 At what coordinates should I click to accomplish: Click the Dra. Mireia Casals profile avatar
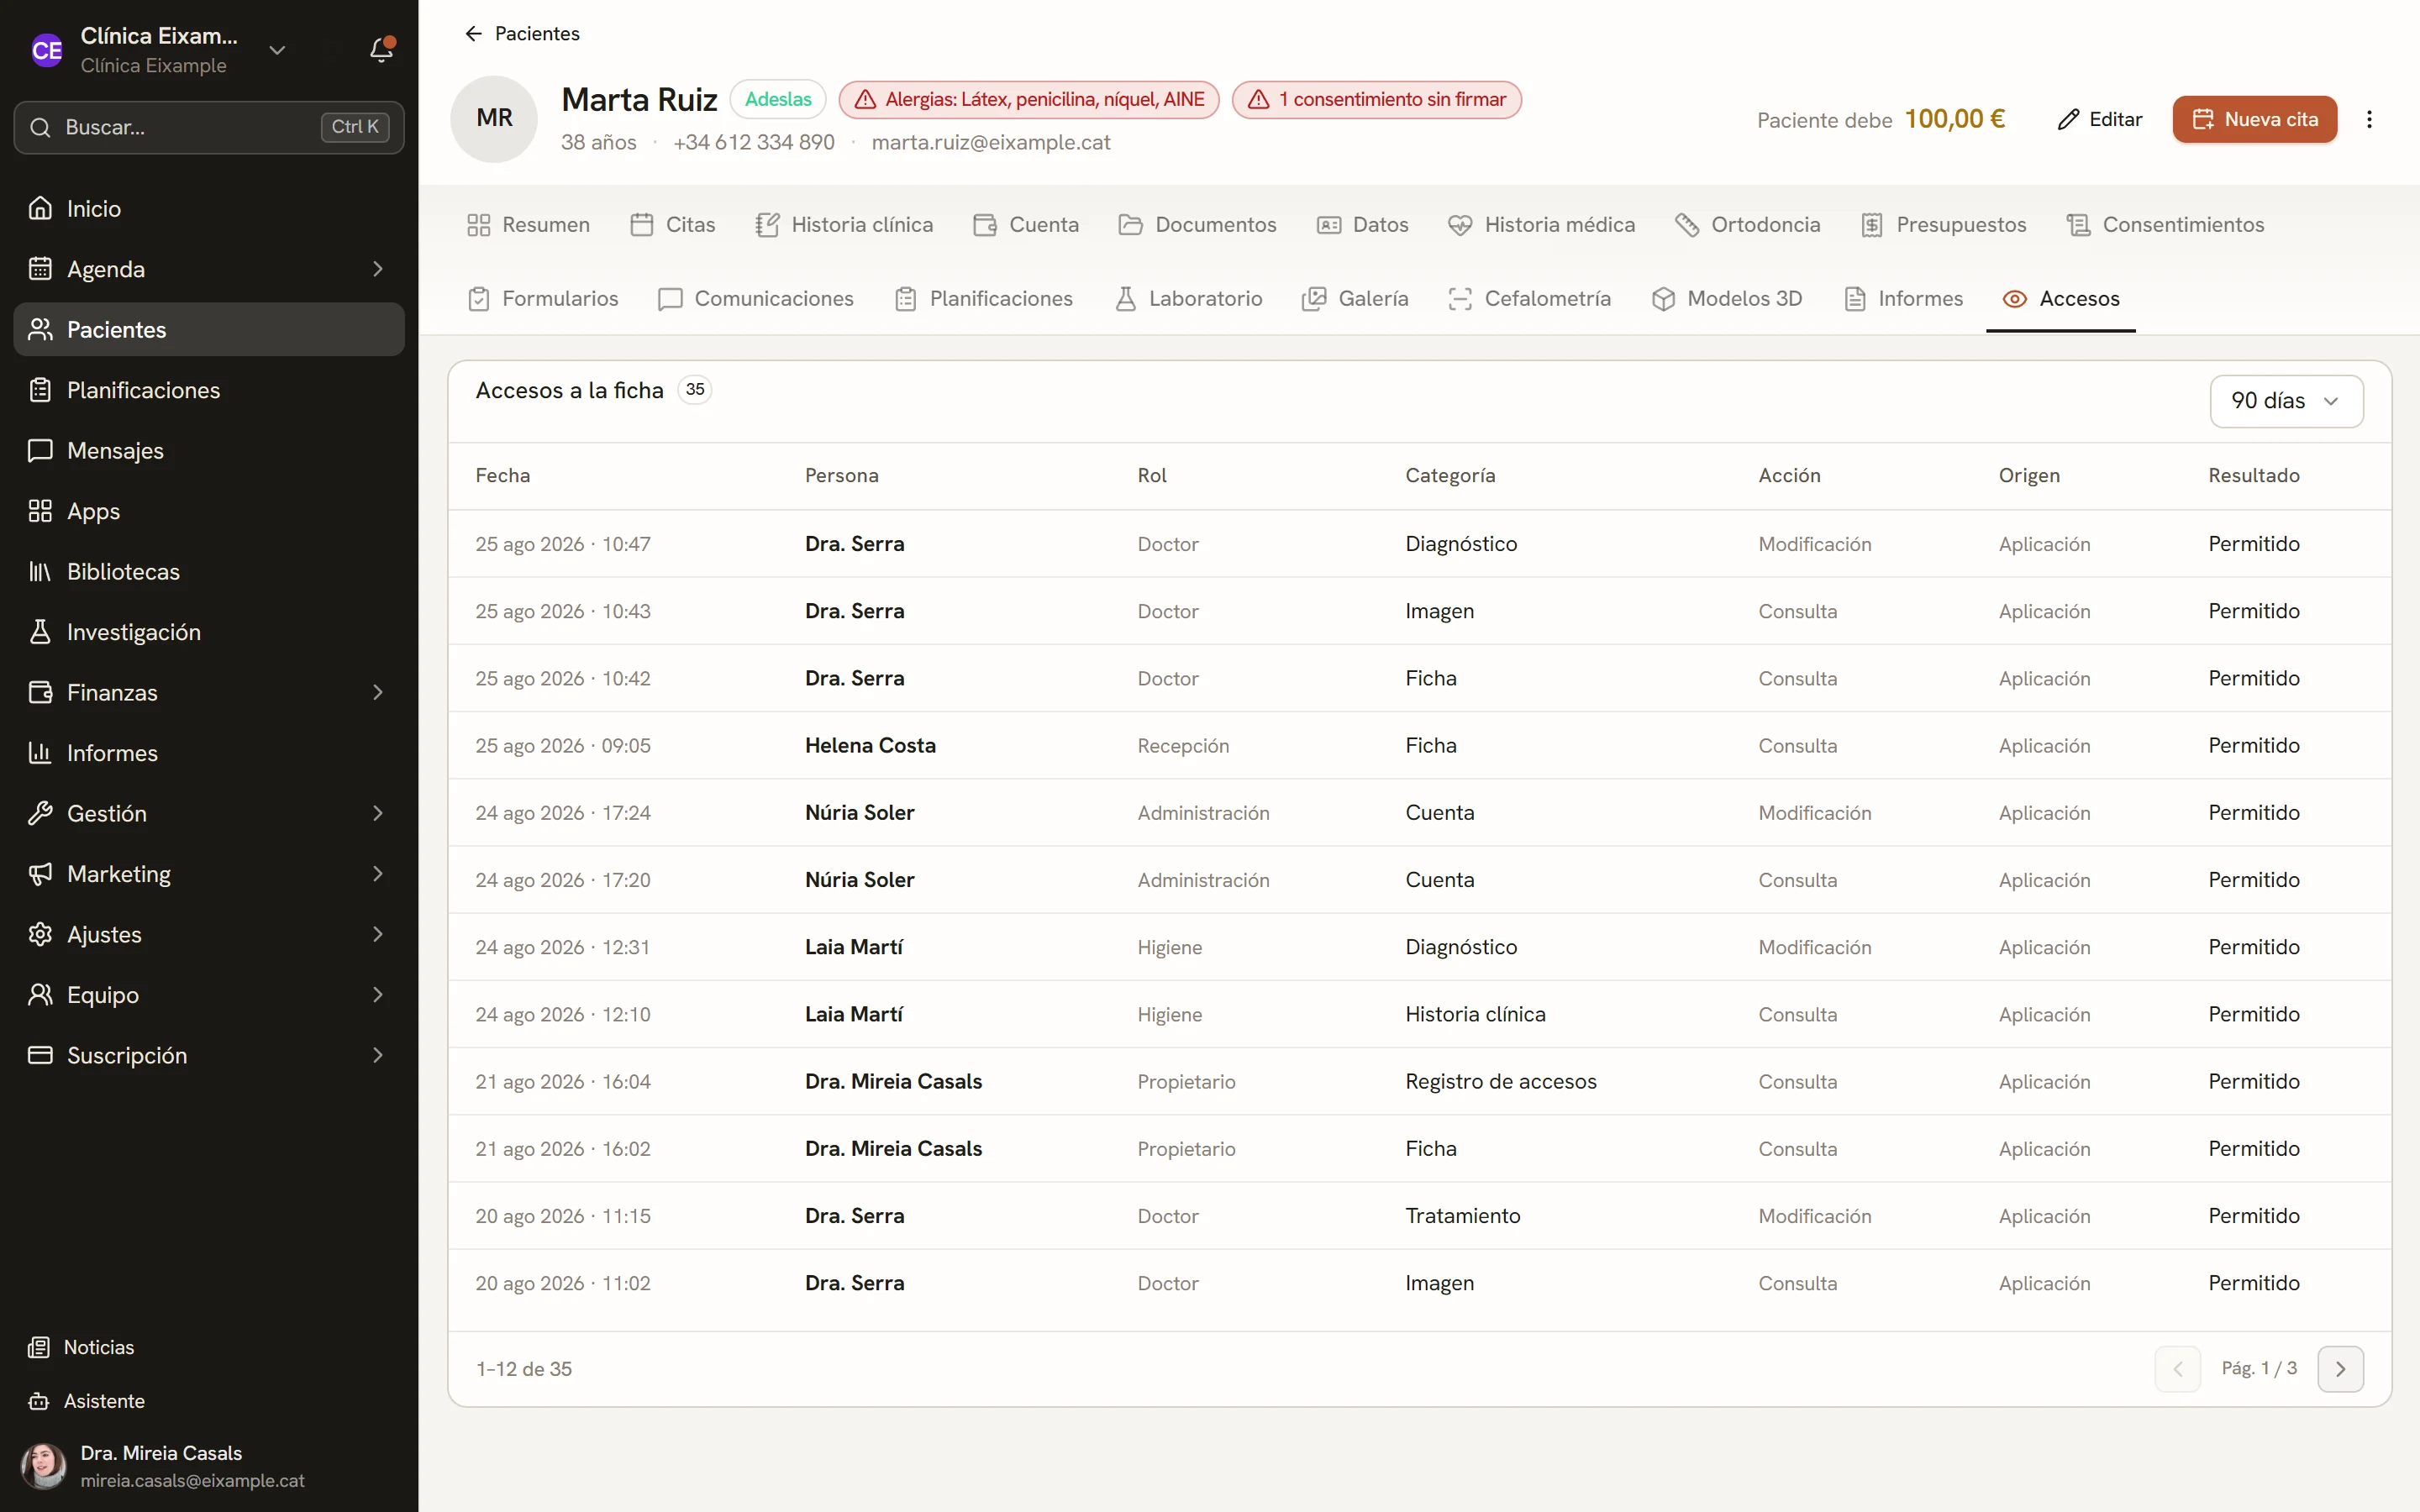(43, 1466)
